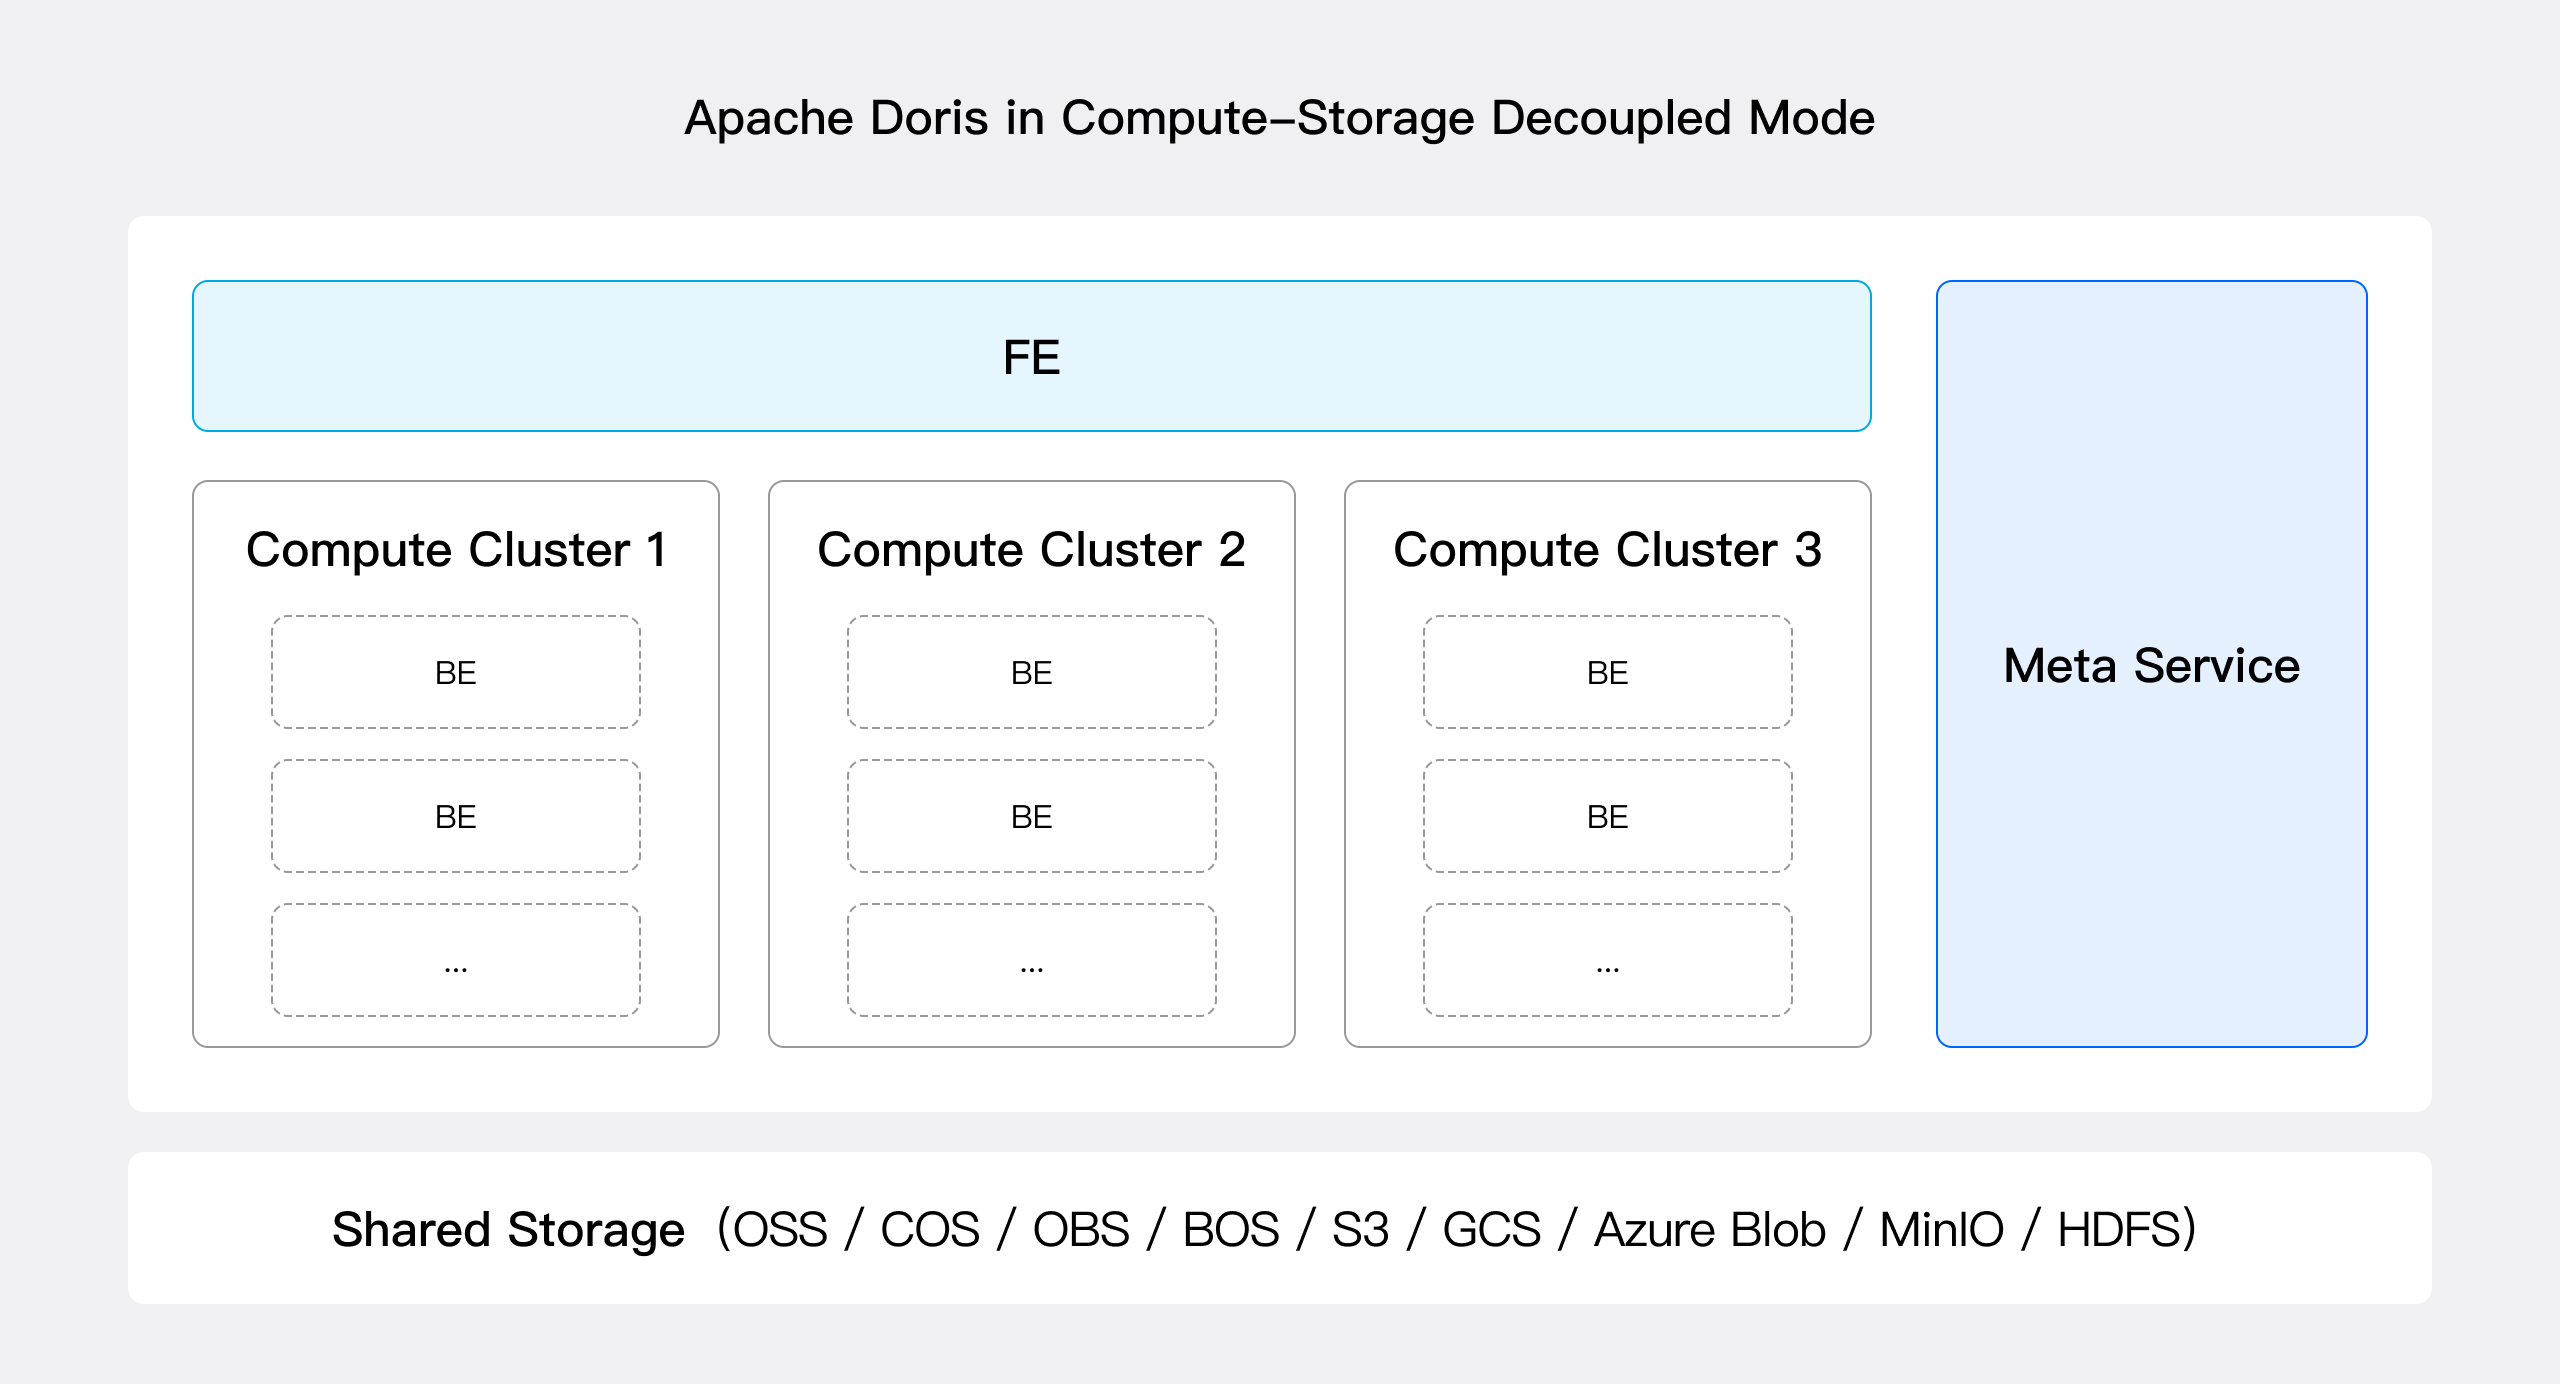
Task: Click GCS in the storage list
Action: tap(1491, 1230)
